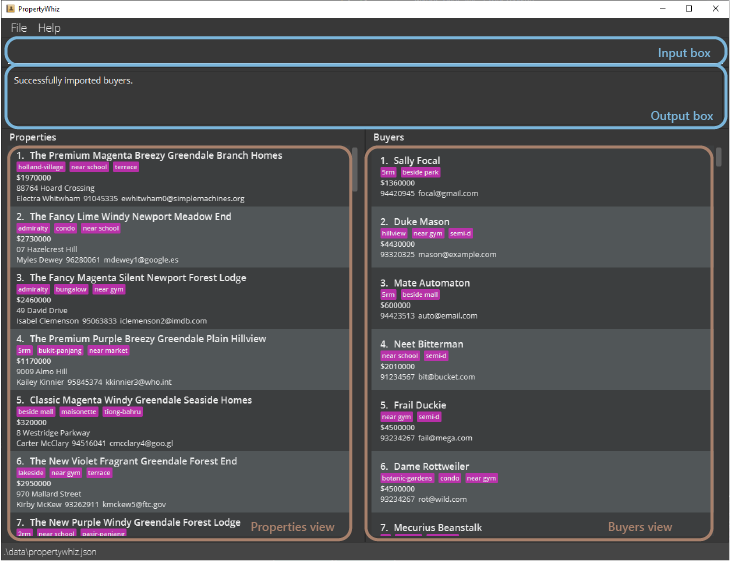The height and width of the screenshot is (561, 730).
Task: Click the command input box
Action: [365, 51]
